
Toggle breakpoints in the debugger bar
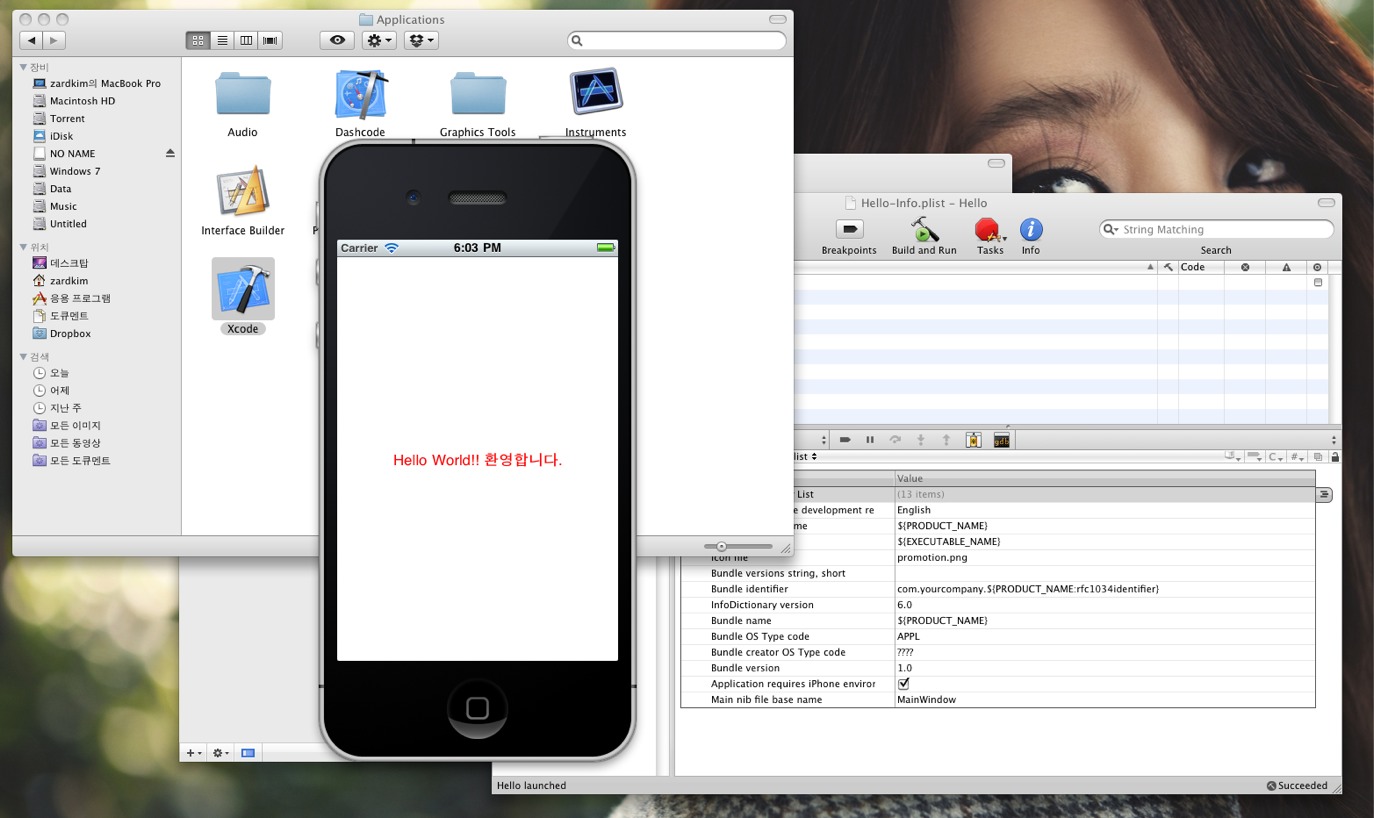[x=845, y=440]
